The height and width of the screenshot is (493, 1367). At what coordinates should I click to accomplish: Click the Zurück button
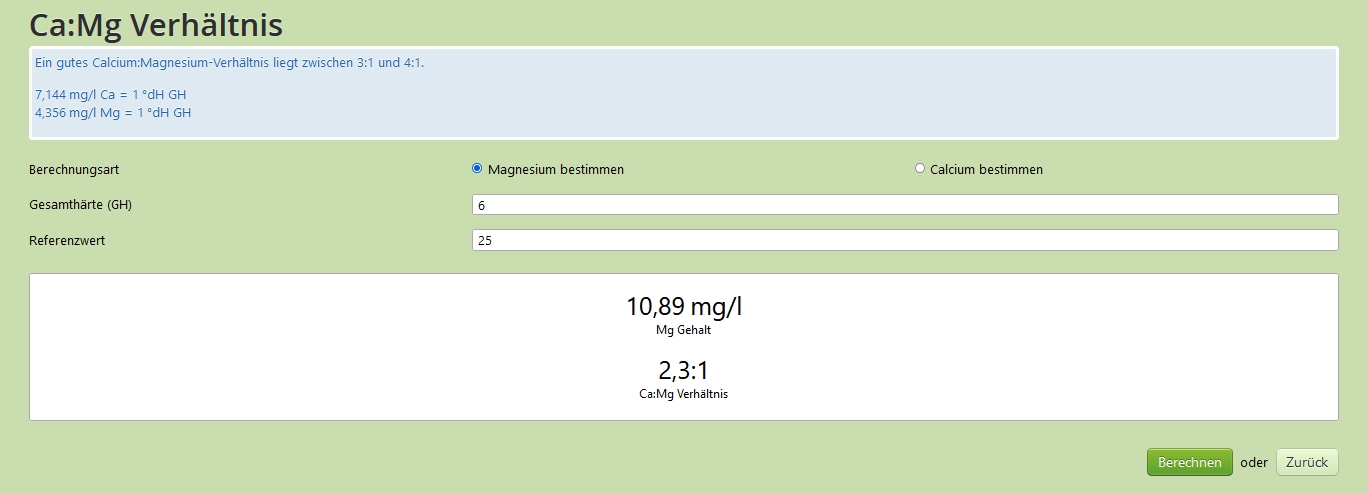1306,462
